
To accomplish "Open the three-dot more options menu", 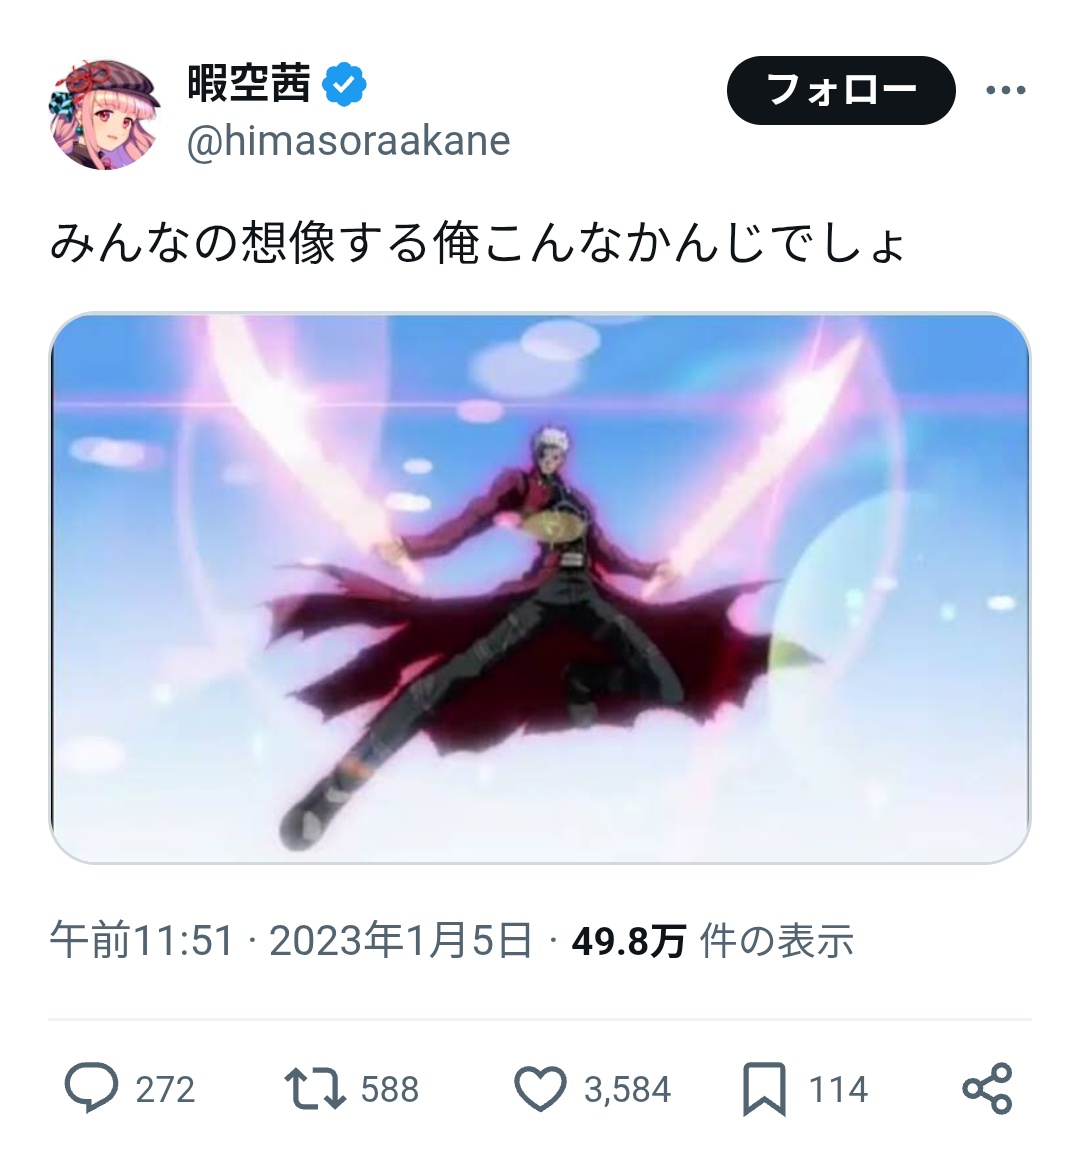I will tap(1006, 90).
